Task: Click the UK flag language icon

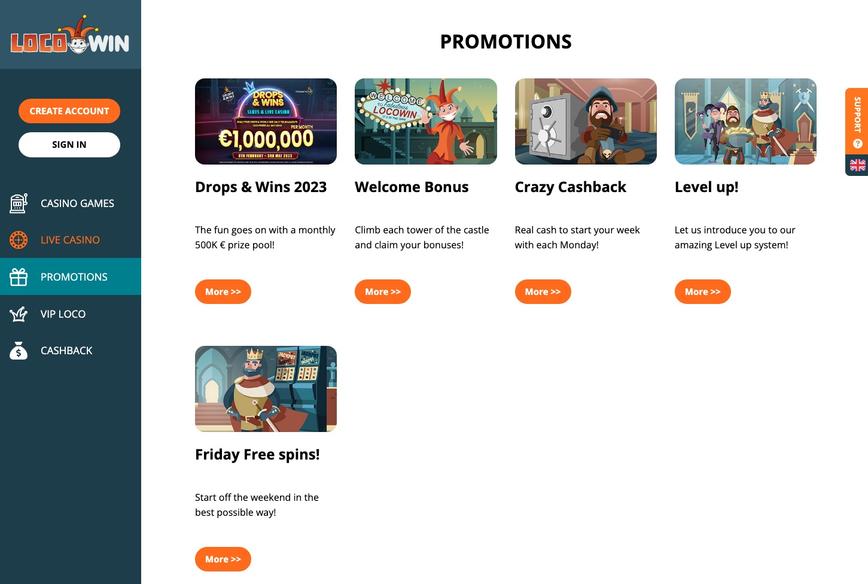Action: [857, 163]
